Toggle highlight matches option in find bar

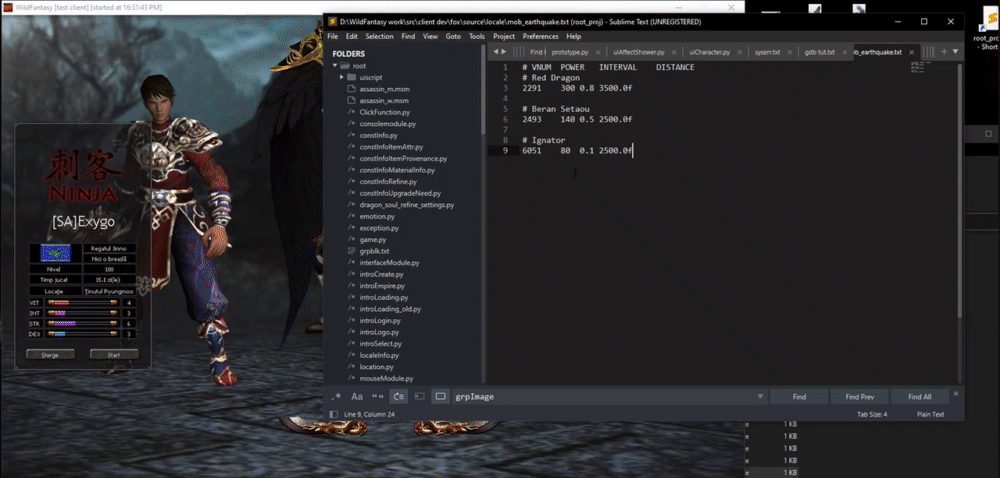point(440,396)
